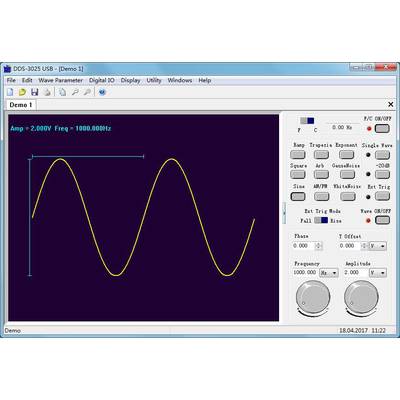Select the WhiteNoise waveform button
This screenshot has width=400, height=400.
348,197
